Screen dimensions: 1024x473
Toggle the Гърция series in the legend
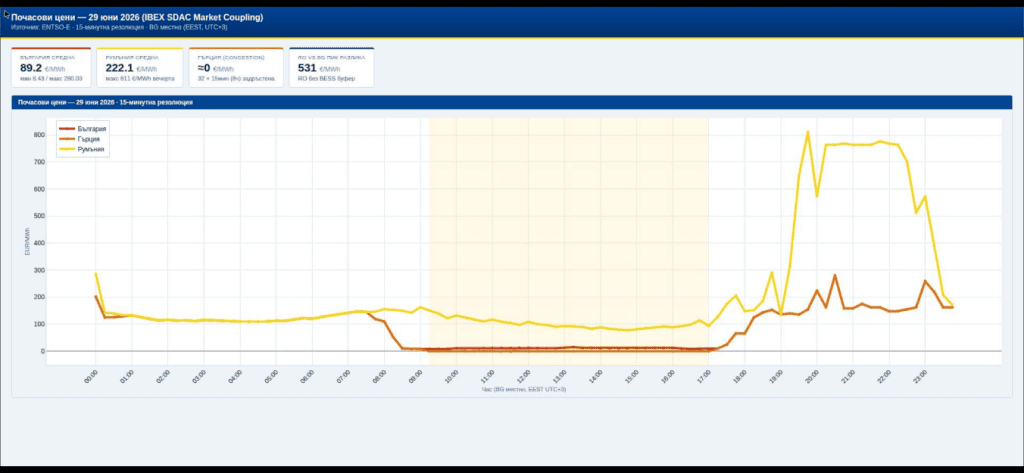80,139
